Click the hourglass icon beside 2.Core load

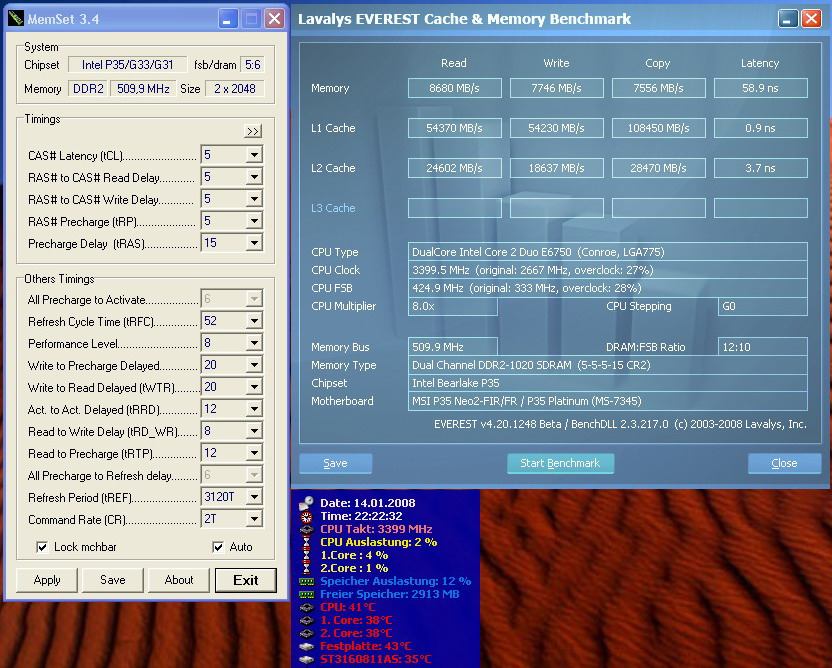[306, 568]
